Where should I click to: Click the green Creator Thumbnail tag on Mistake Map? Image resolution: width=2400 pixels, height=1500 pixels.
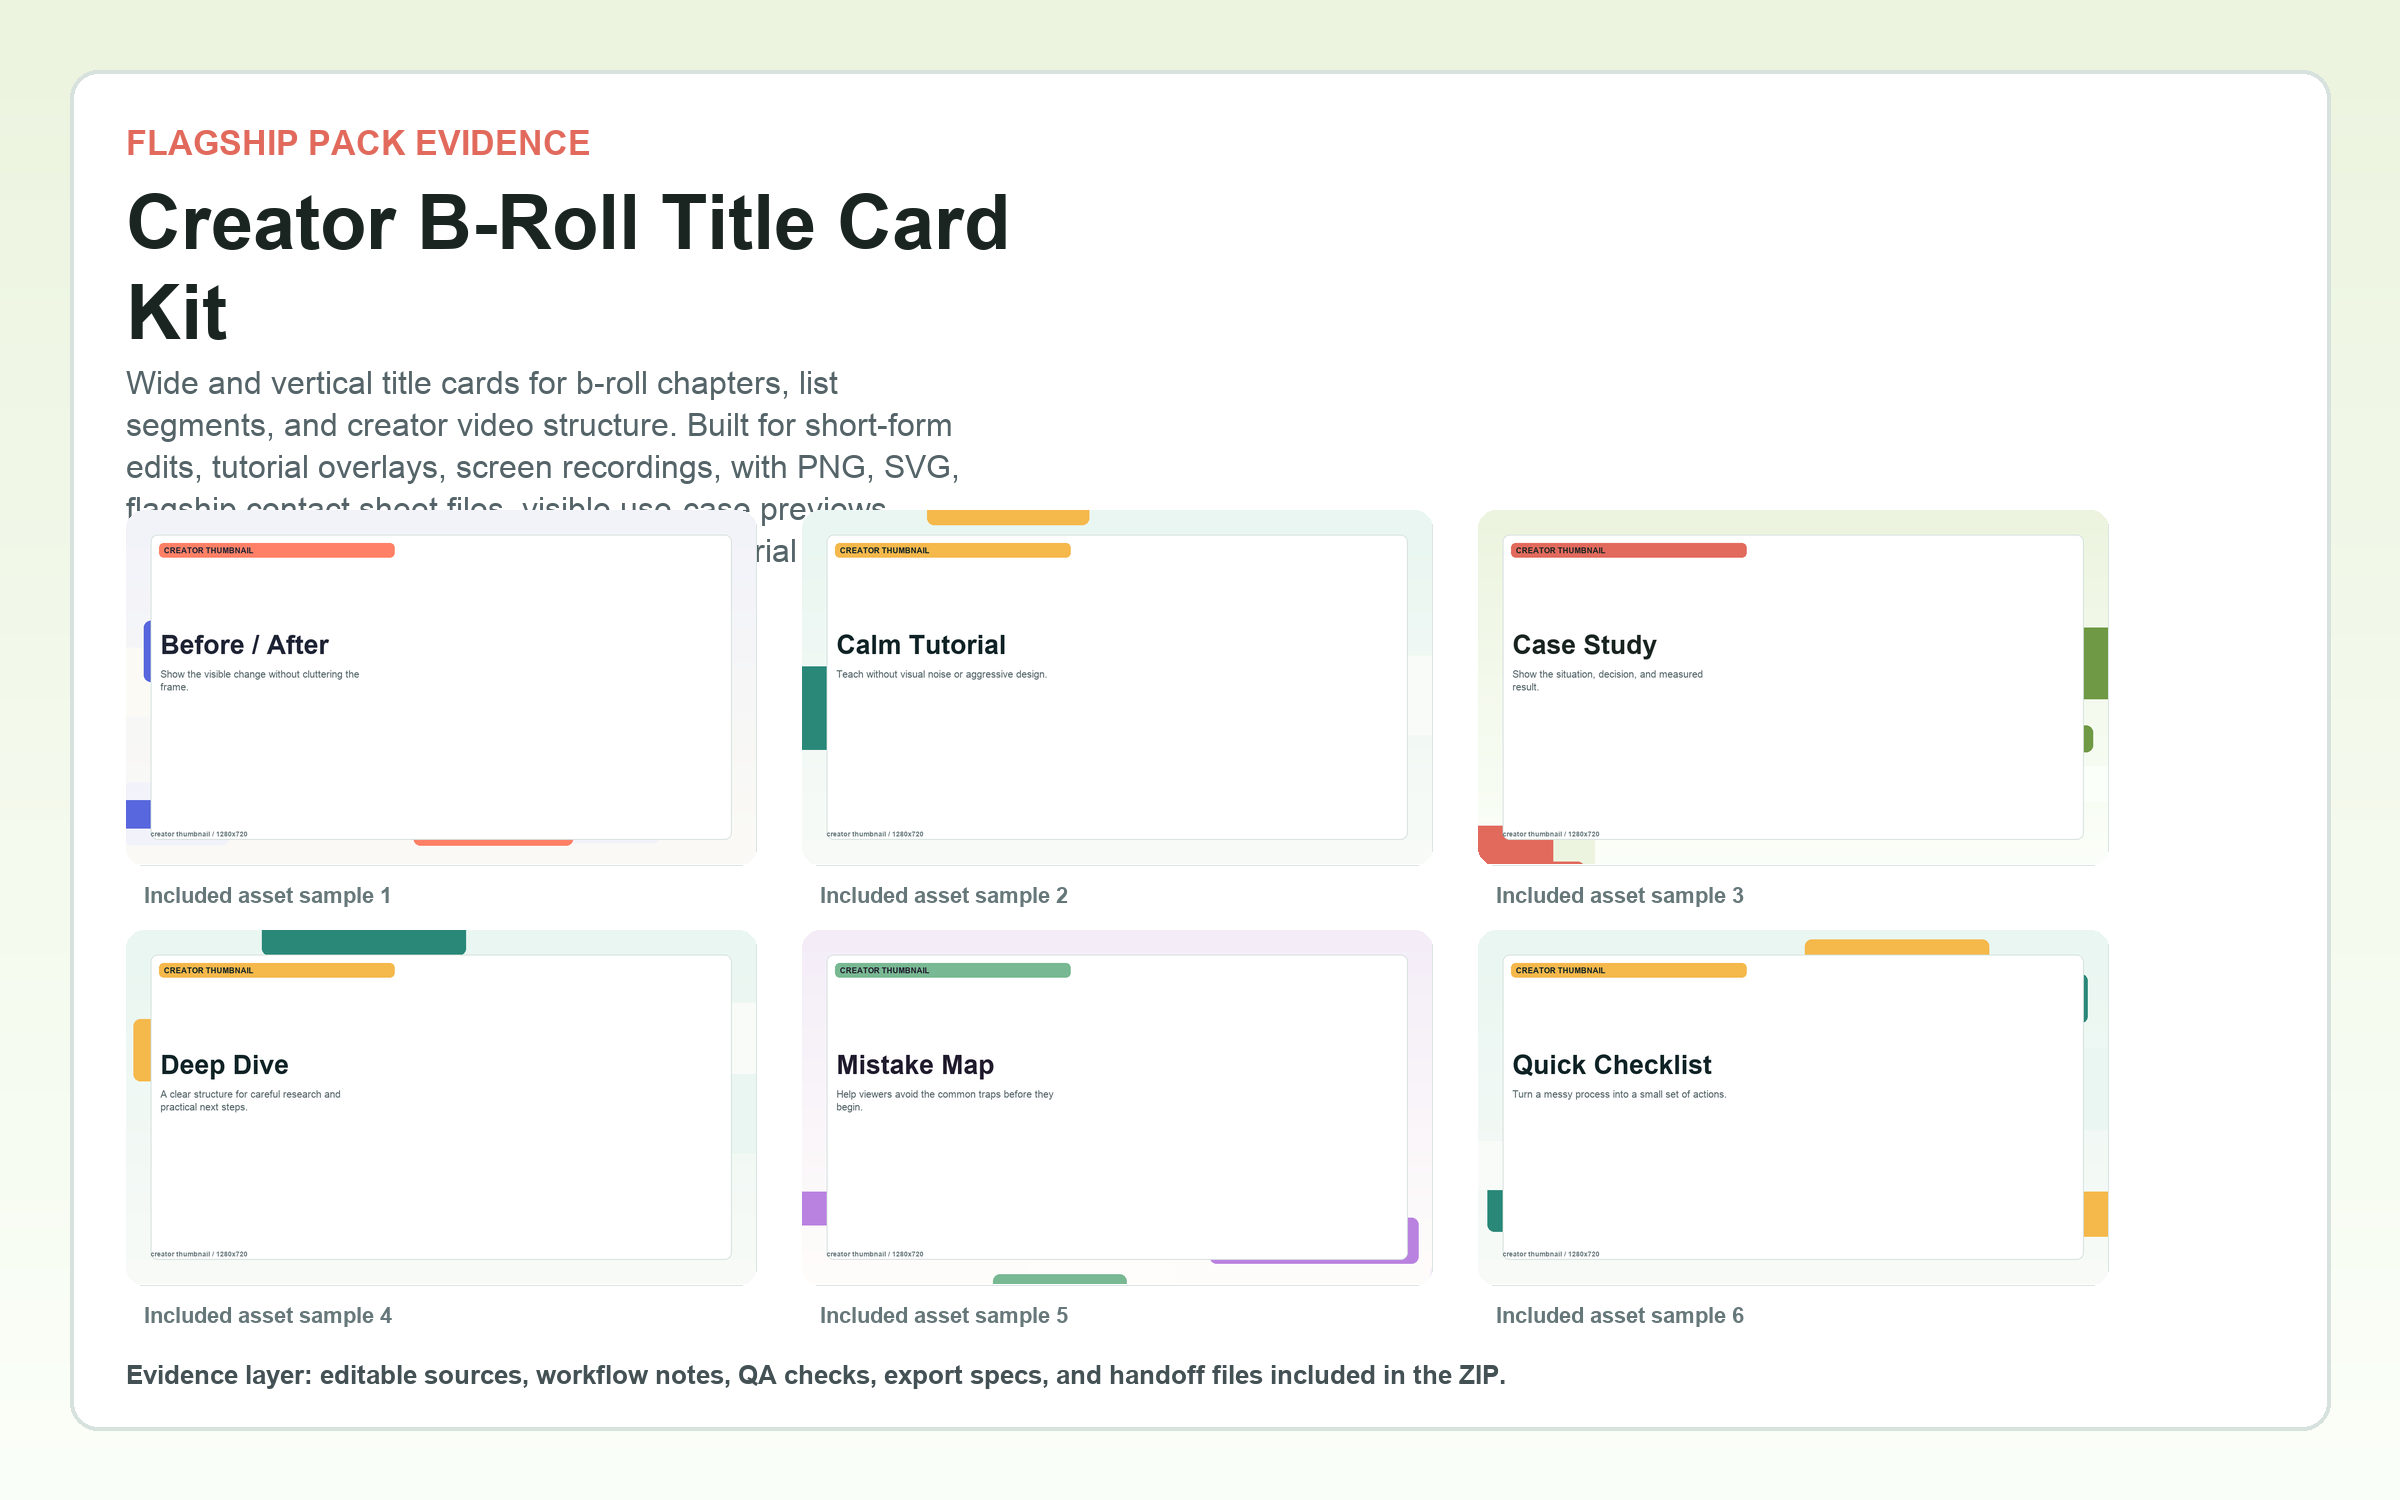point(953,970)
